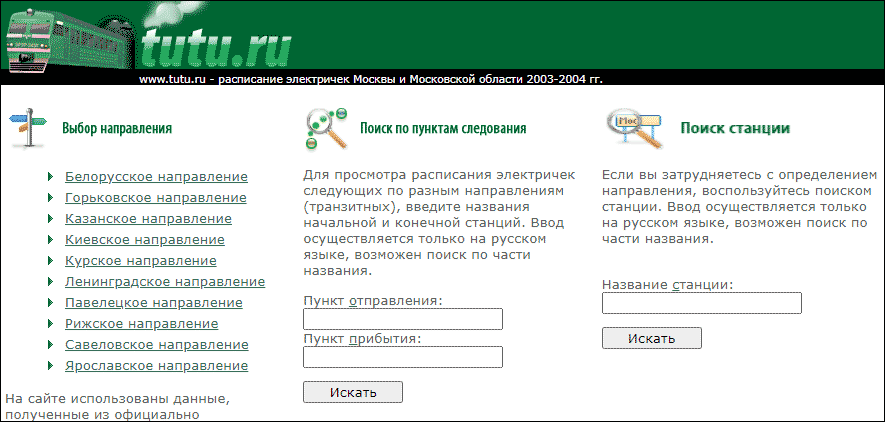Open Рижское направление link
The image size is (885, 422).
click(142, 324)
